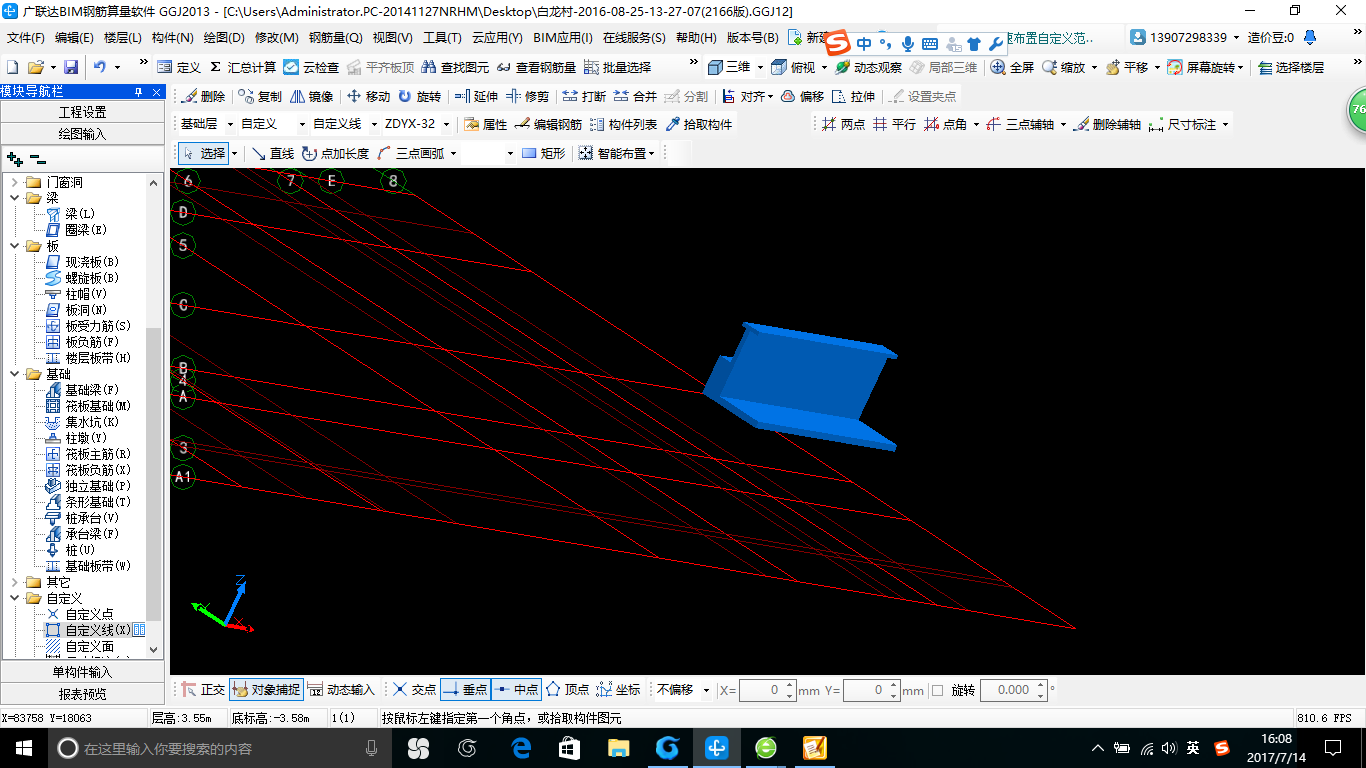Toggle 正交 orthogonal mode
This screenshot has height=768, width=1366.
point(203,690)
